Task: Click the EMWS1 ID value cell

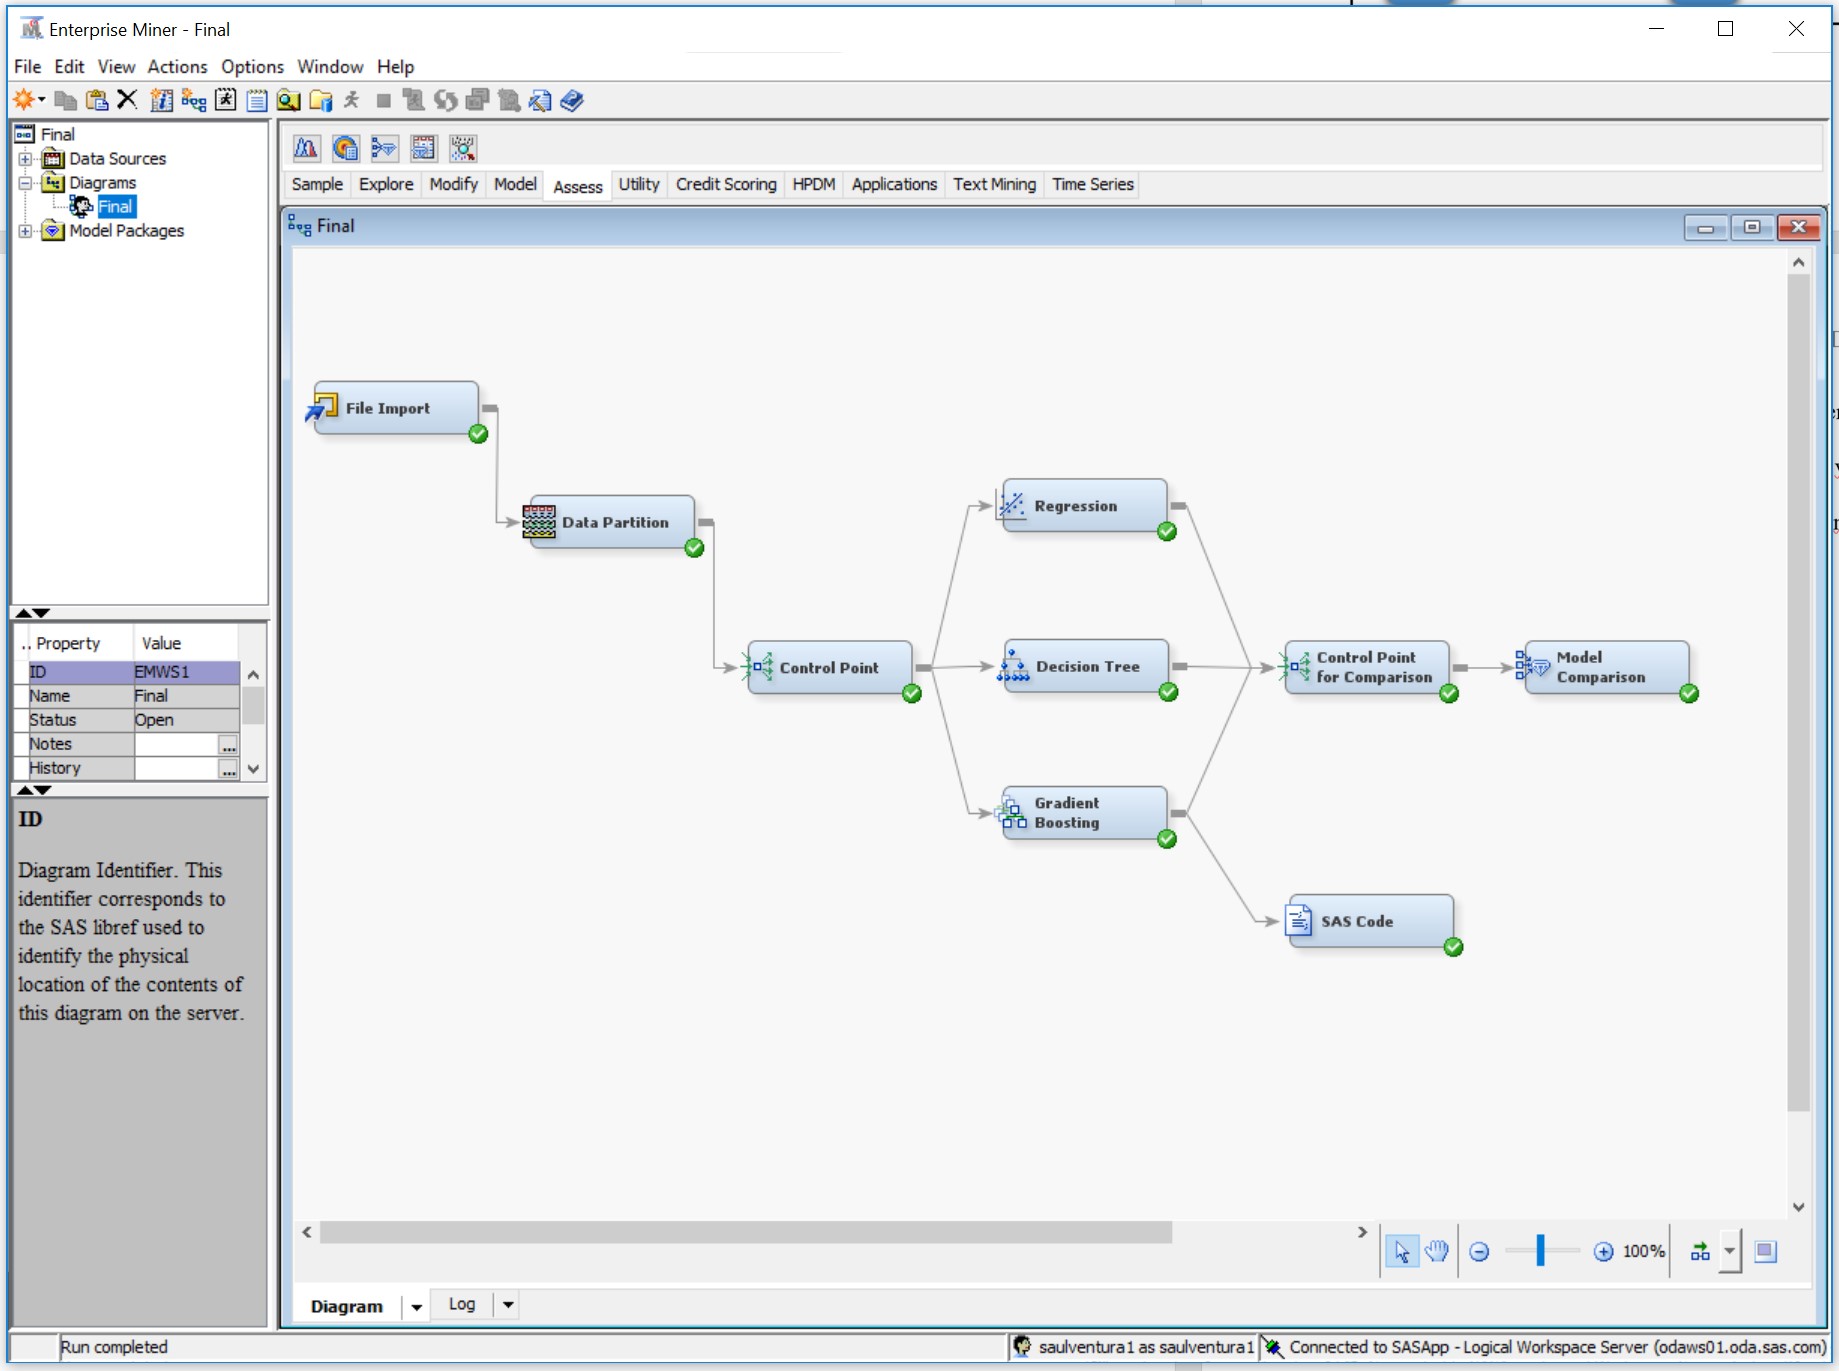Action: coord(186,672)
